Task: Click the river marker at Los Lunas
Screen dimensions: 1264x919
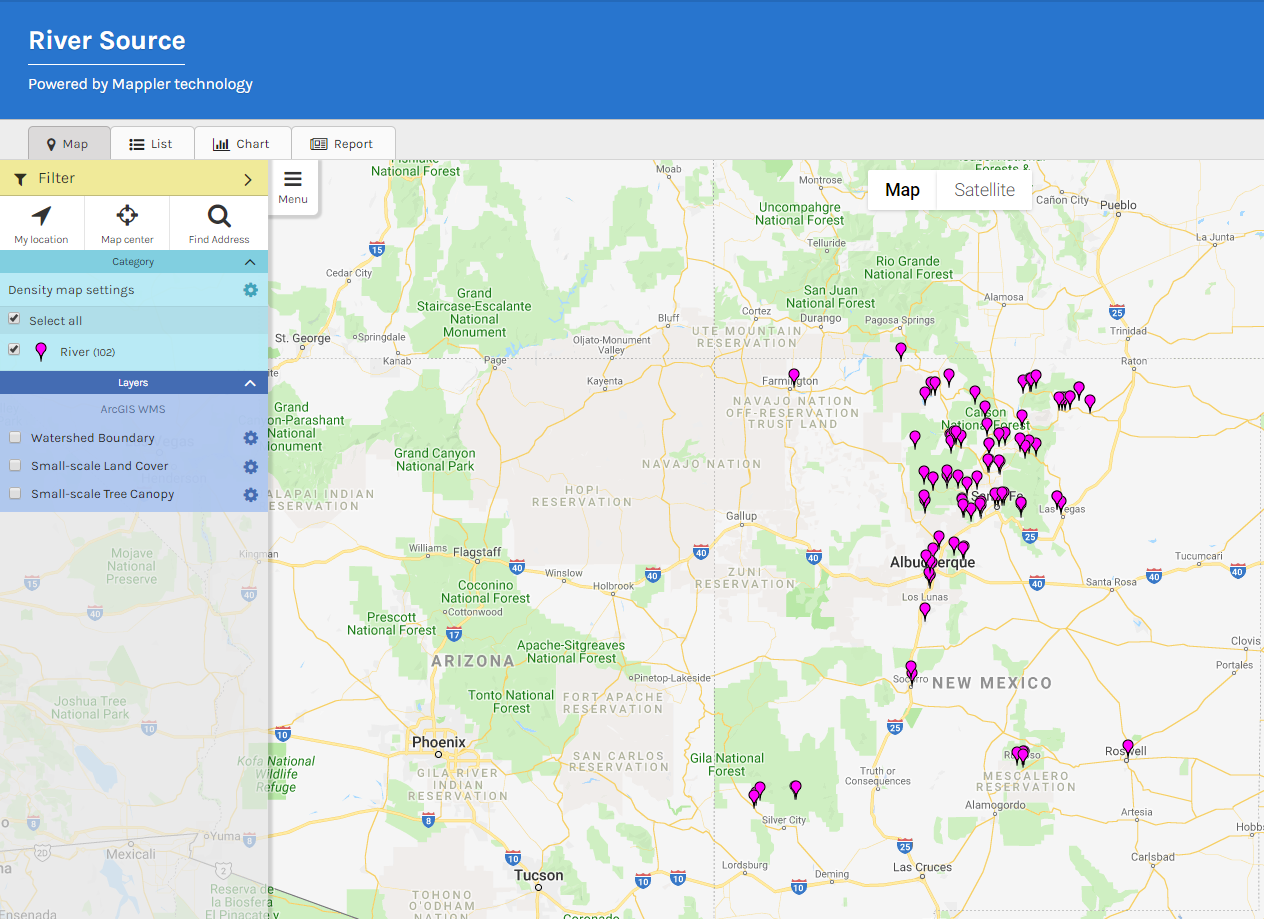Action: [x=925, y=610]
